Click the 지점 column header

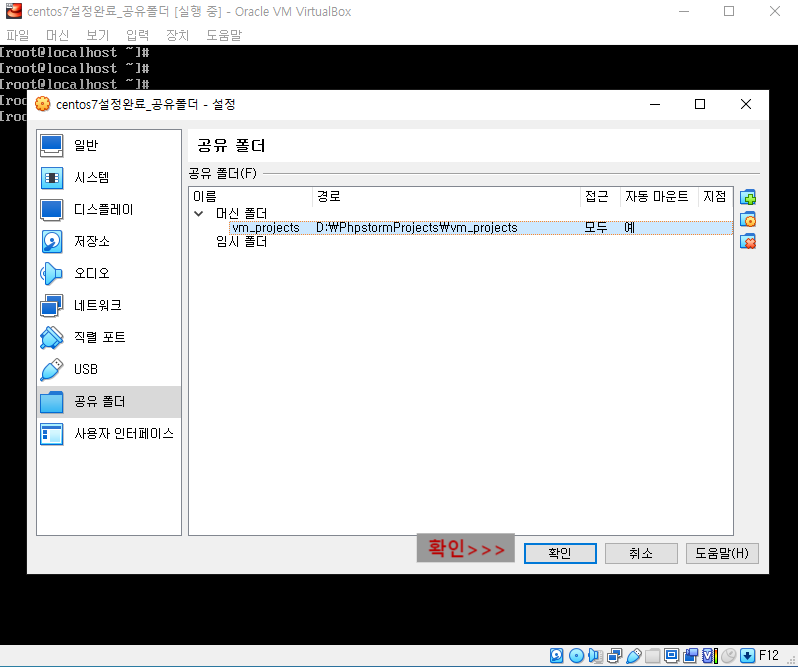coord(716,196)
